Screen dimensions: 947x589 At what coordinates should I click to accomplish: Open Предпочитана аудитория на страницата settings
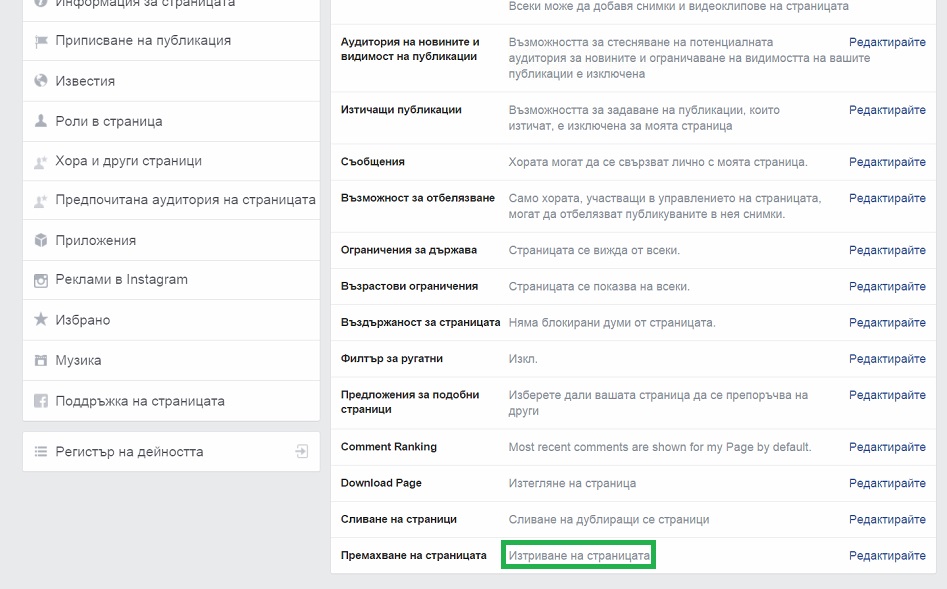185,200
